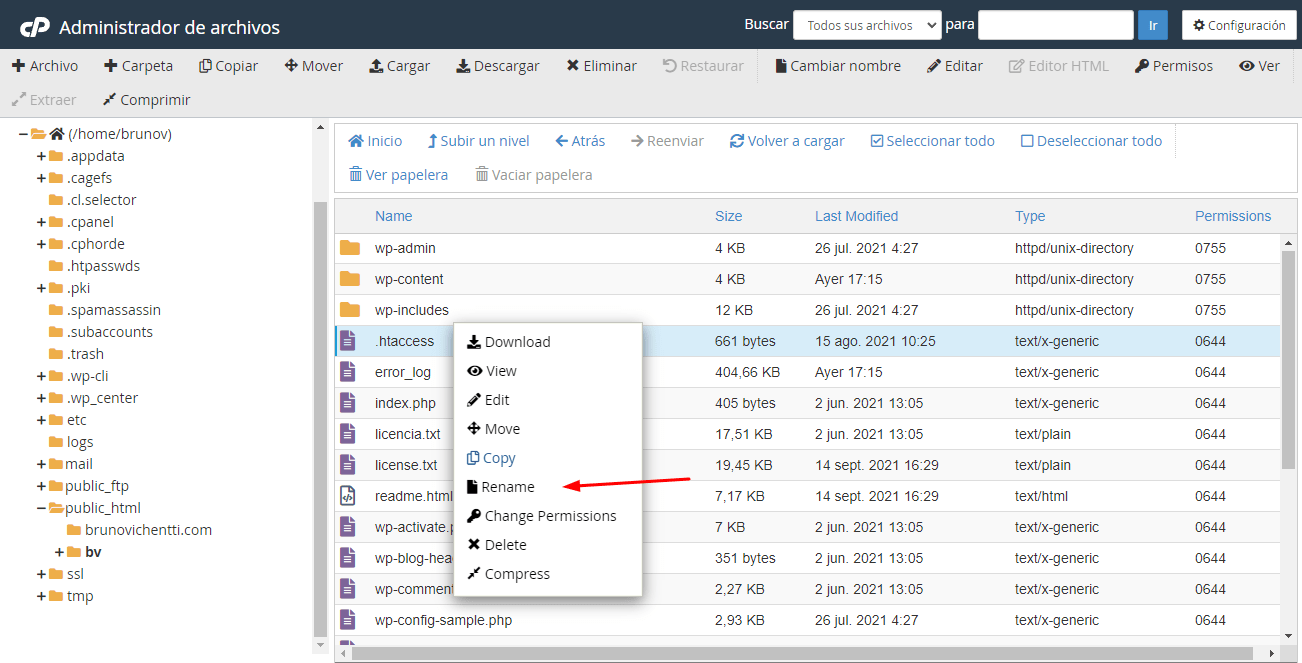The image size is (1302, 663).
Task: Create a new file with Archivo
Action: [45, 66]
